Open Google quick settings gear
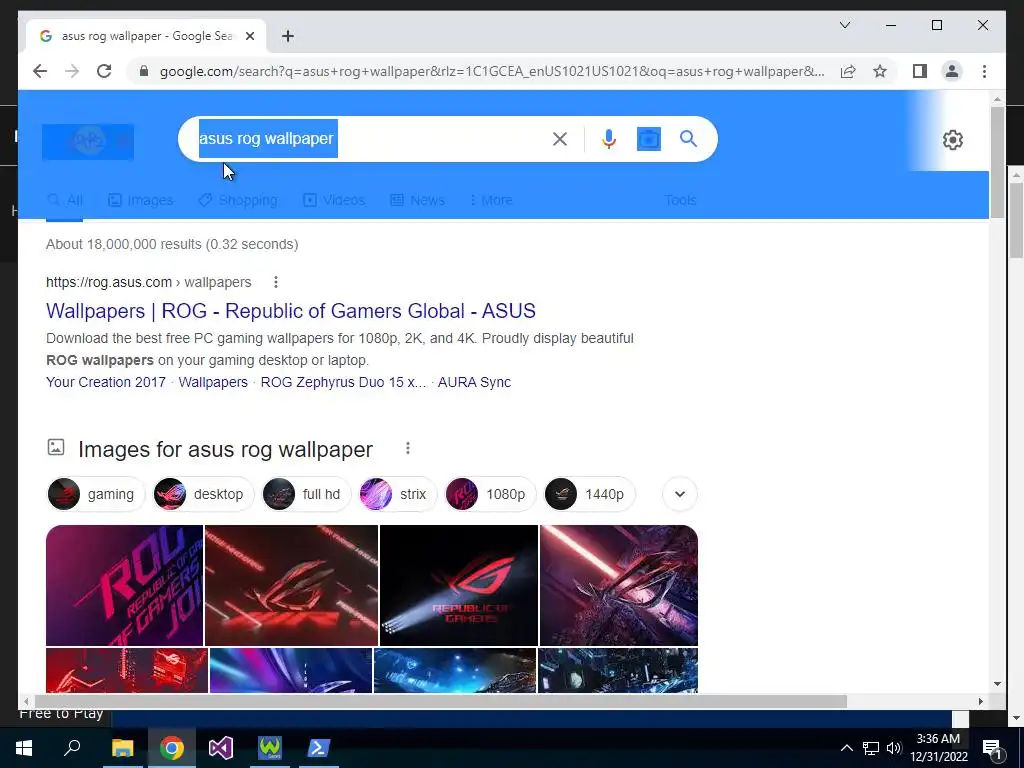The image size is (1024, 768). (x=952, y=140)
